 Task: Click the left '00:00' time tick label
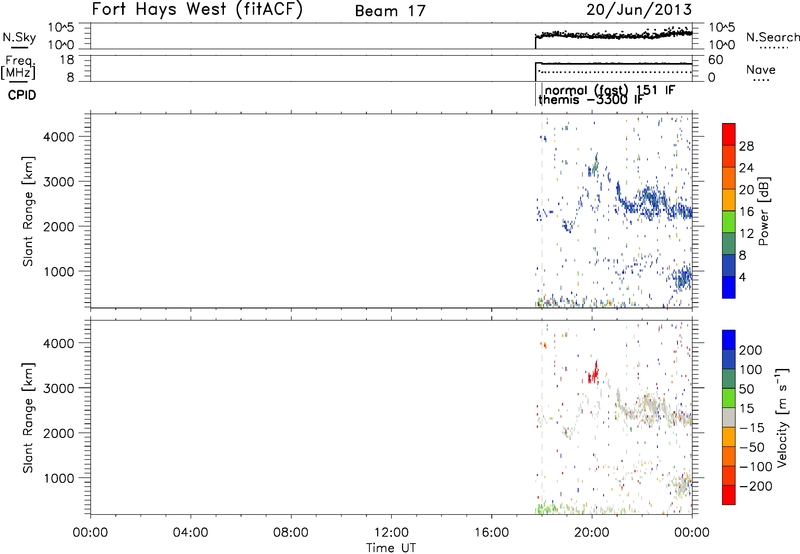[x=90, y=533]
